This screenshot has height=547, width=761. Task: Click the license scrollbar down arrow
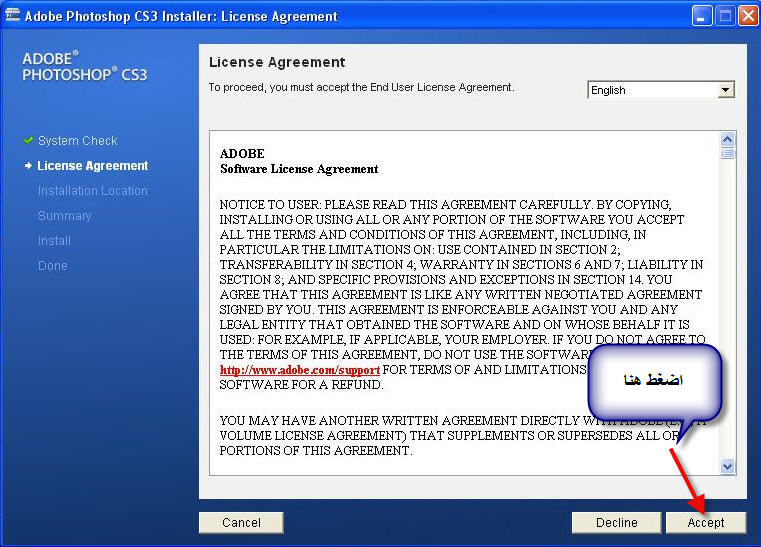pos(727,466)
